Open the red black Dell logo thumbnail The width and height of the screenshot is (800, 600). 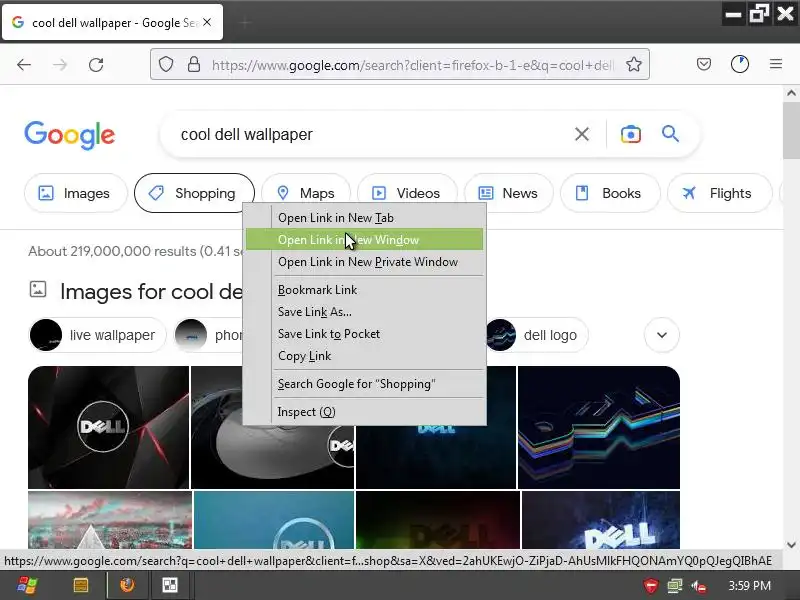(108, 428)
